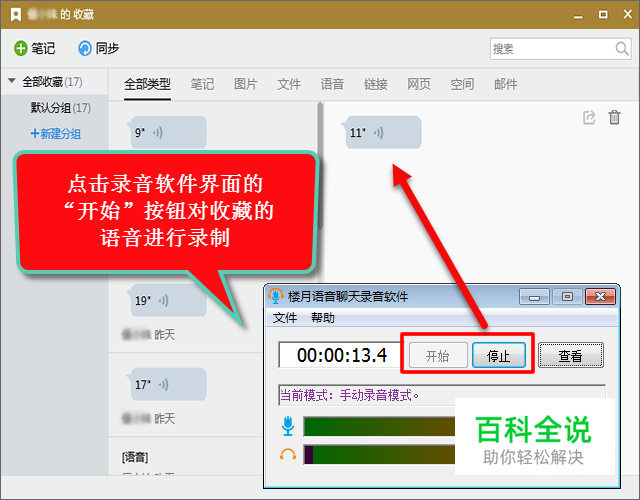Viewport: 640px width, 500px height.
Task: Switch to the 语音 tab
Action: click(332, 84)
